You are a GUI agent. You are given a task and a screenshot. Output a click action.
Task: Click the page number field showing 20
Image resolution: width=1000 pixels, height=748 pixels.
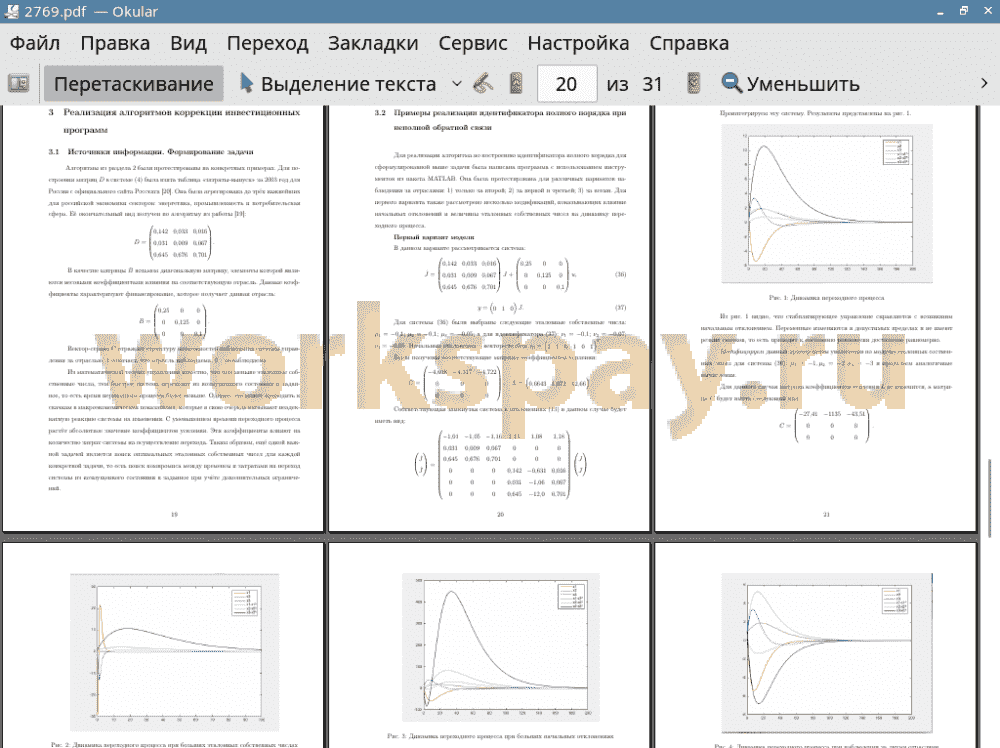click(x=567, y=84)
